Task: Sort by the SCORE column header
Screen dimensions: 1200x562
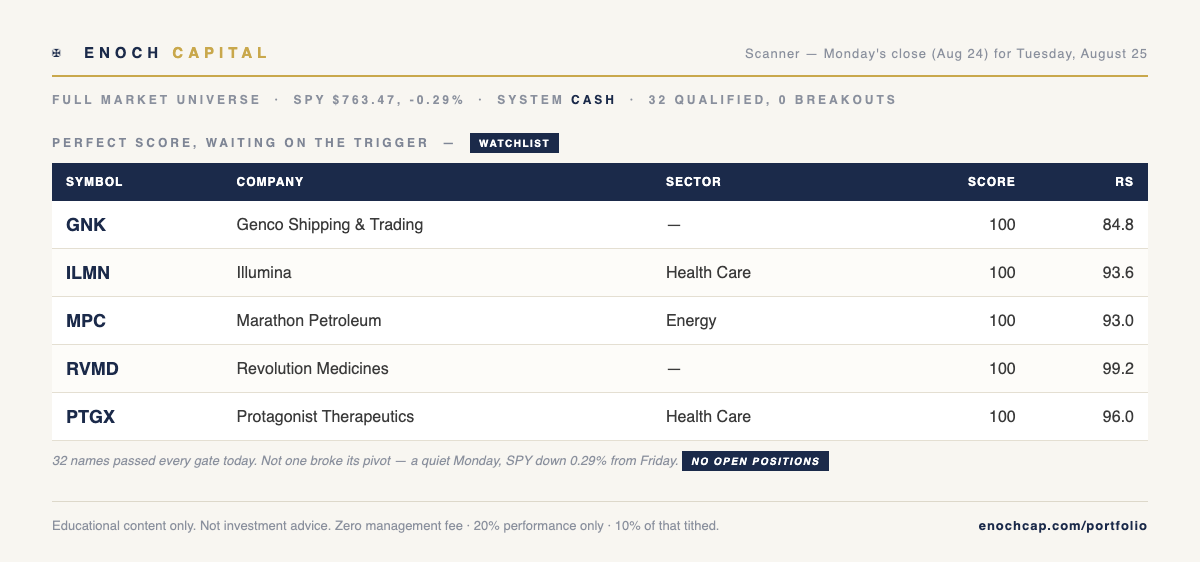Action: [991, 182]
